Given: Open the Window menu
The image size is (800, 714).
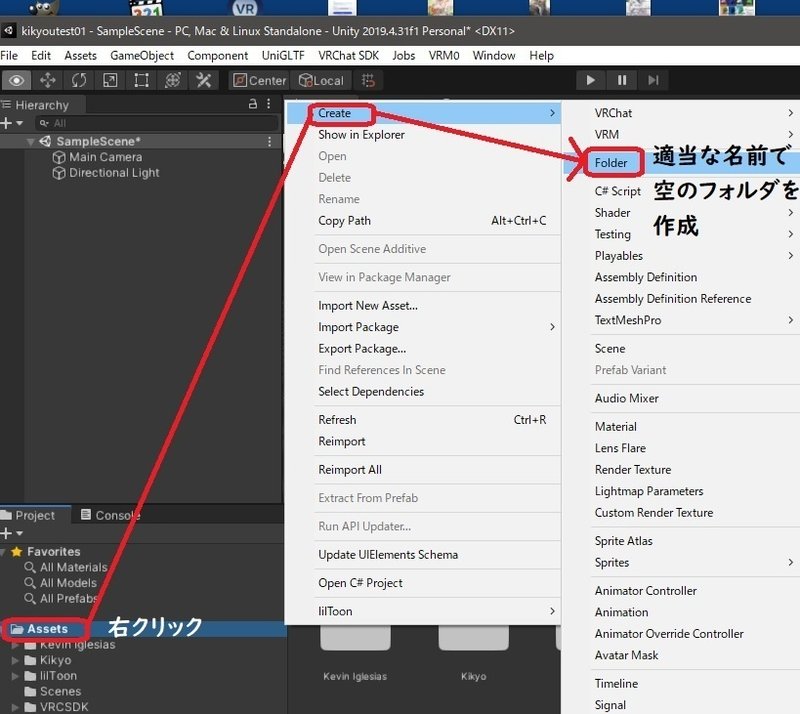Looking at the screenshot, I should pyautogui.click(x=494, y=55).
